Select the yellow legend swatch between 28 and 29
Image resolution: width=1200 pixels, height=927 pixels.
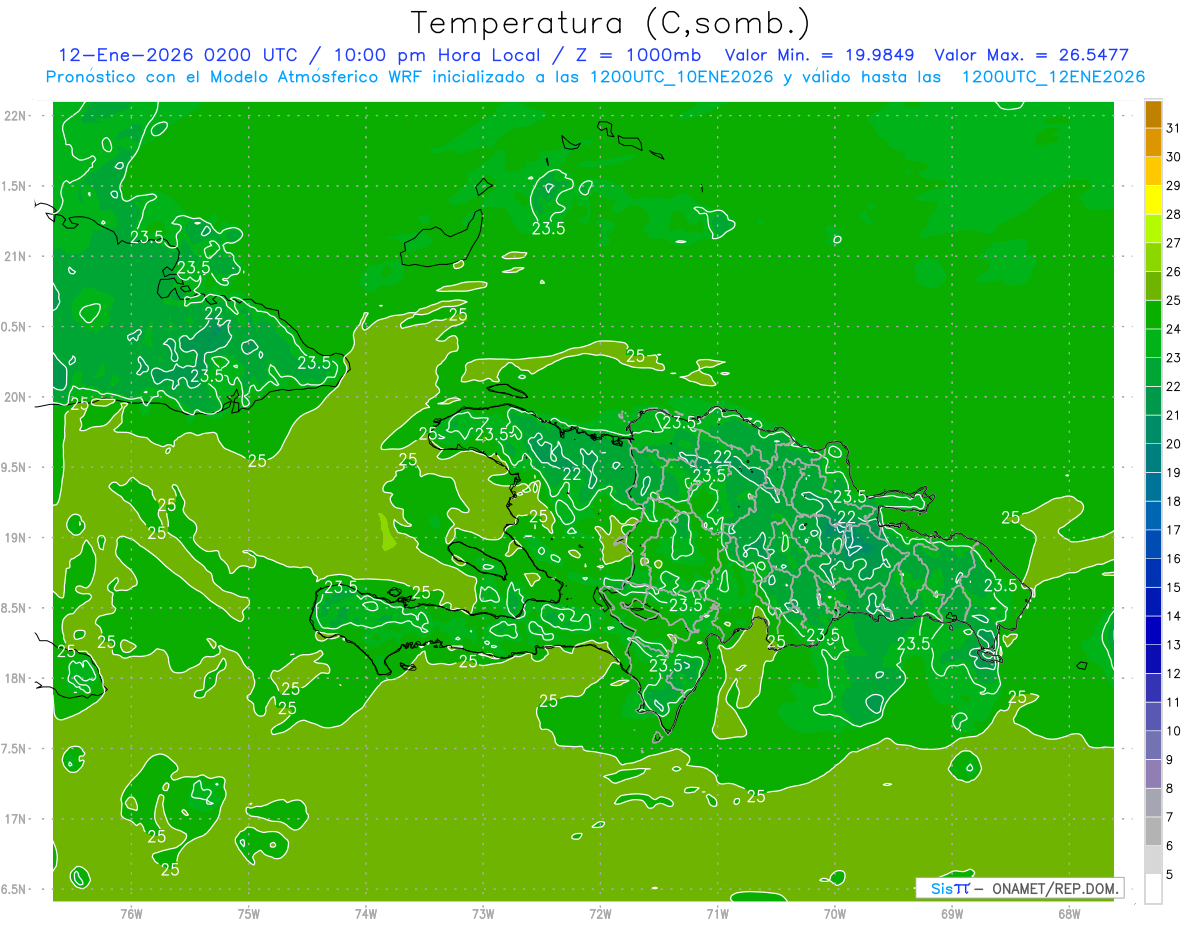1153,200
